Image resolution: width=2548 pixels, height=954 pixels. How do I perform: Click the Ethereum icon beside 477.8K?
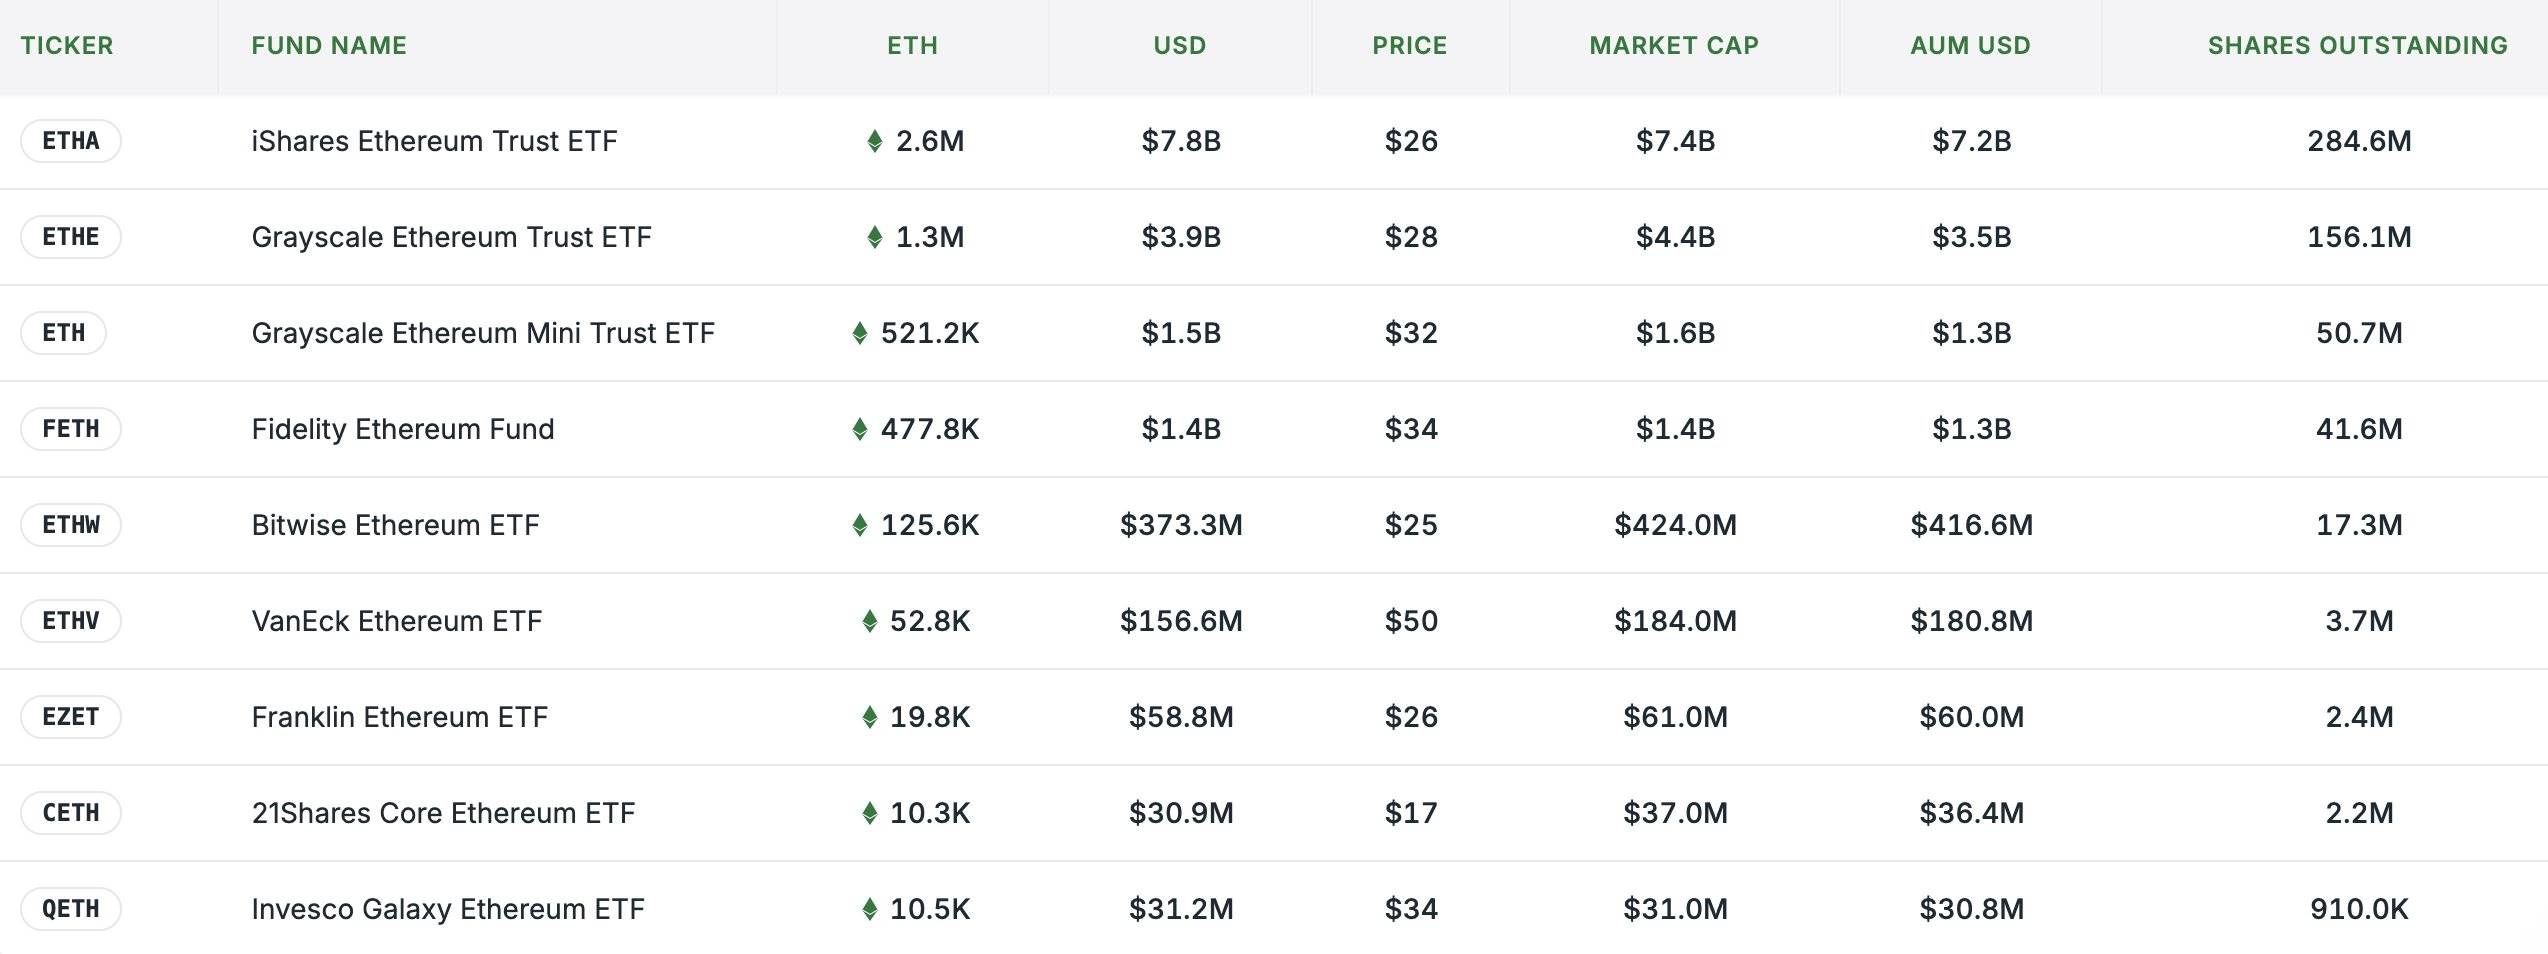click(860, 429)
